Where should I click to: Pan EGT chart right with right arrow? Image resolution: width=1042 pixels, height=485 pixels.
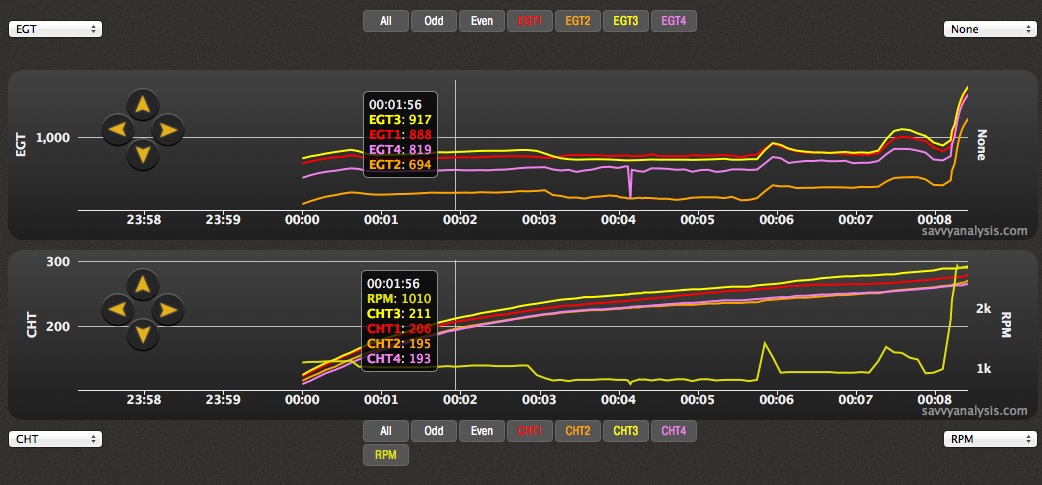(168, 128)
